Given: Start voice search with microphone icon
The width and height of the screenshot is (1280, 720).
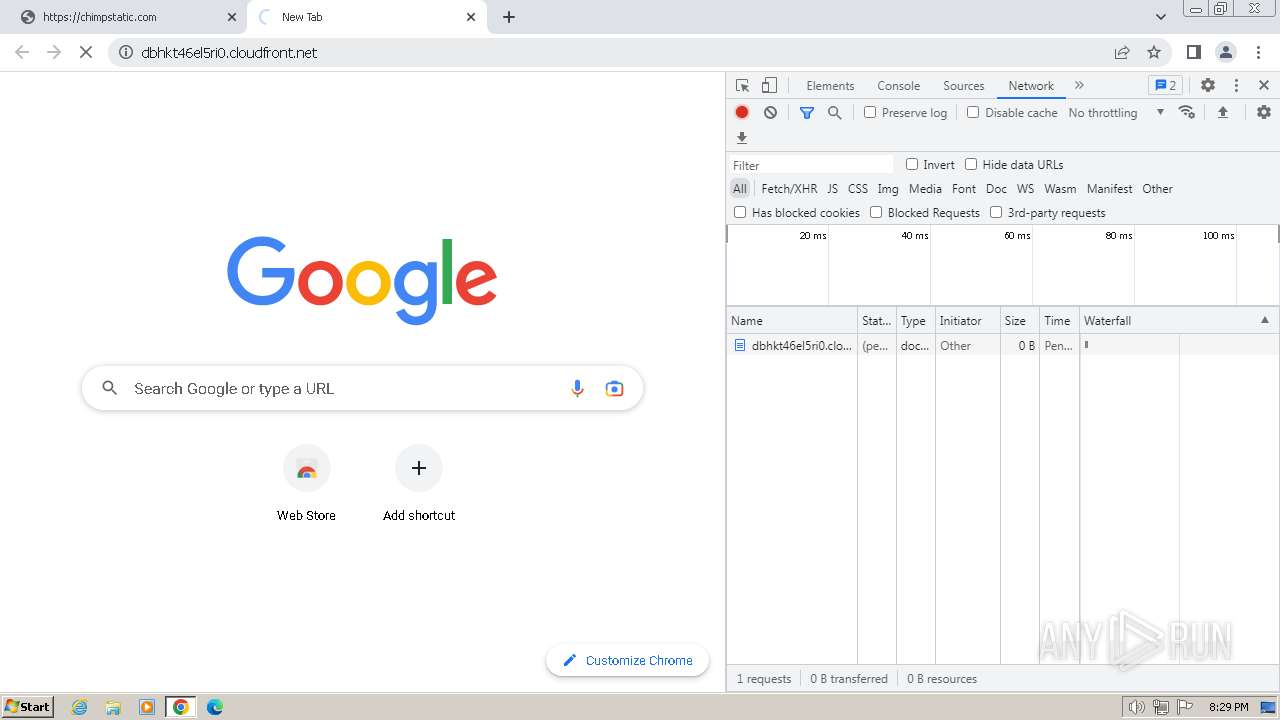Looking at the screenshot, I should (x=577, y=388).
